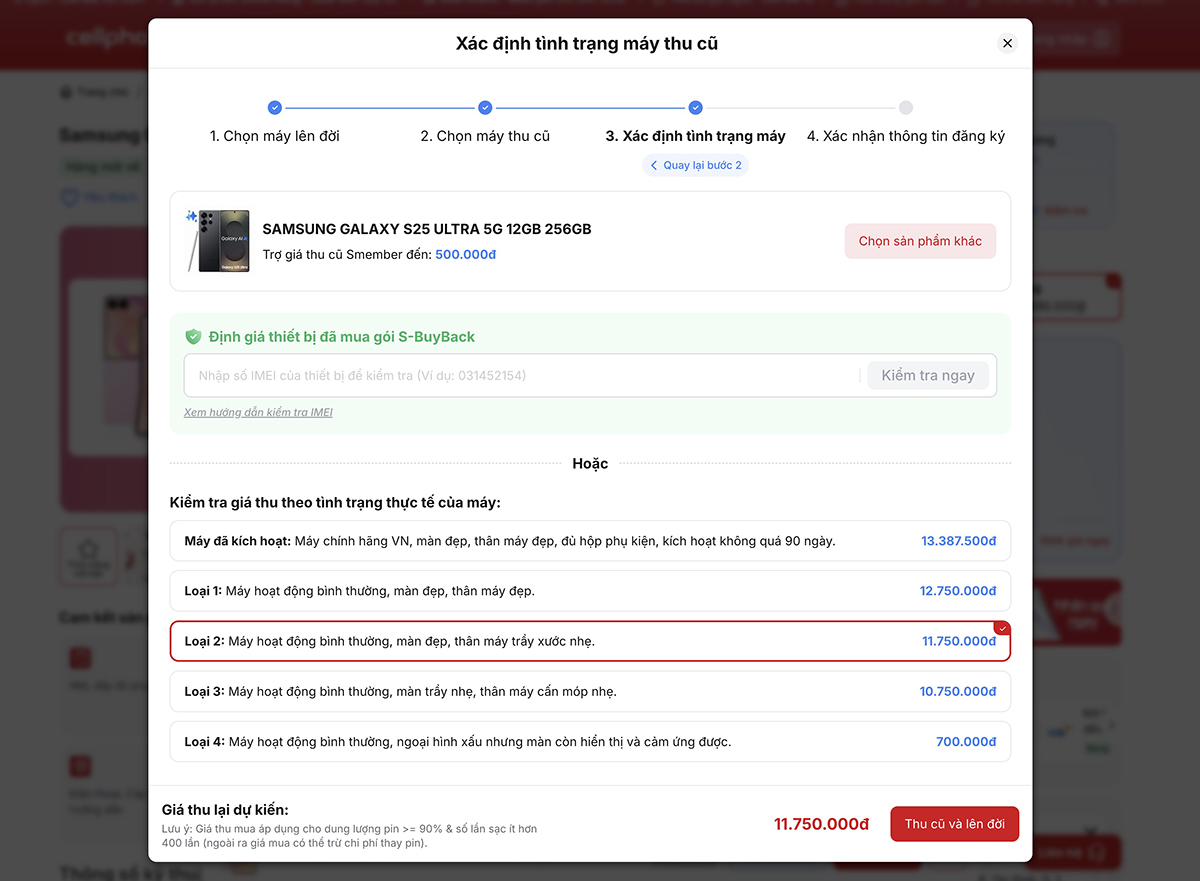The width and height of the screenshot is (1200, 881).
Task: Select 'Máy đã kích hoạt' condition option
Action: [x=590, y=541]
